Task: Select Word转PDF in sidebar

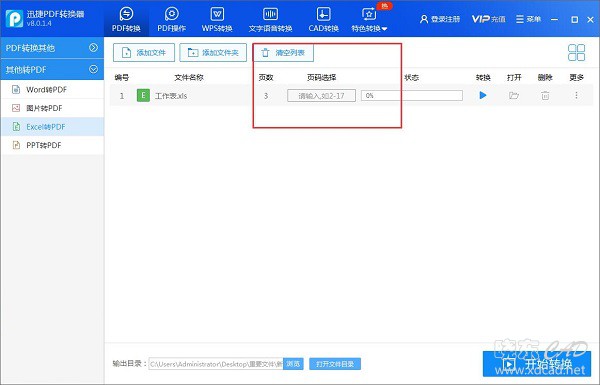Action: point(52,90)
